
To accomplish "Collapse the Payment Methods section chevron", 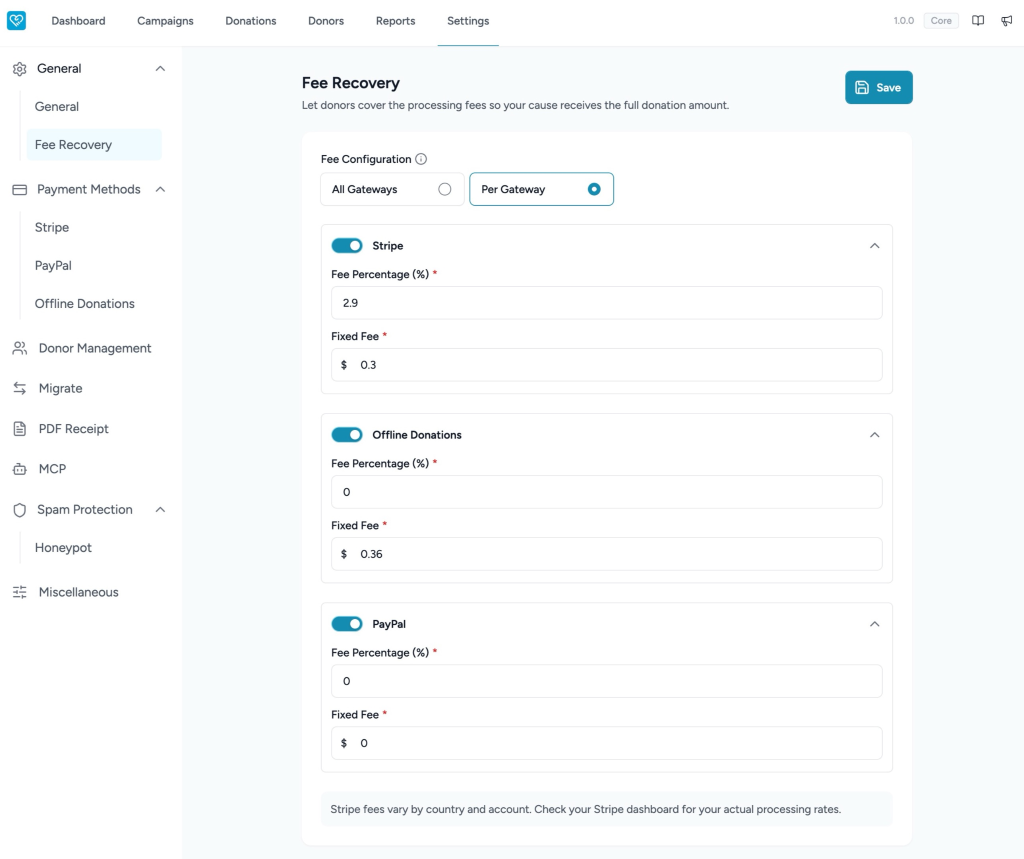I will click(160, 189).
